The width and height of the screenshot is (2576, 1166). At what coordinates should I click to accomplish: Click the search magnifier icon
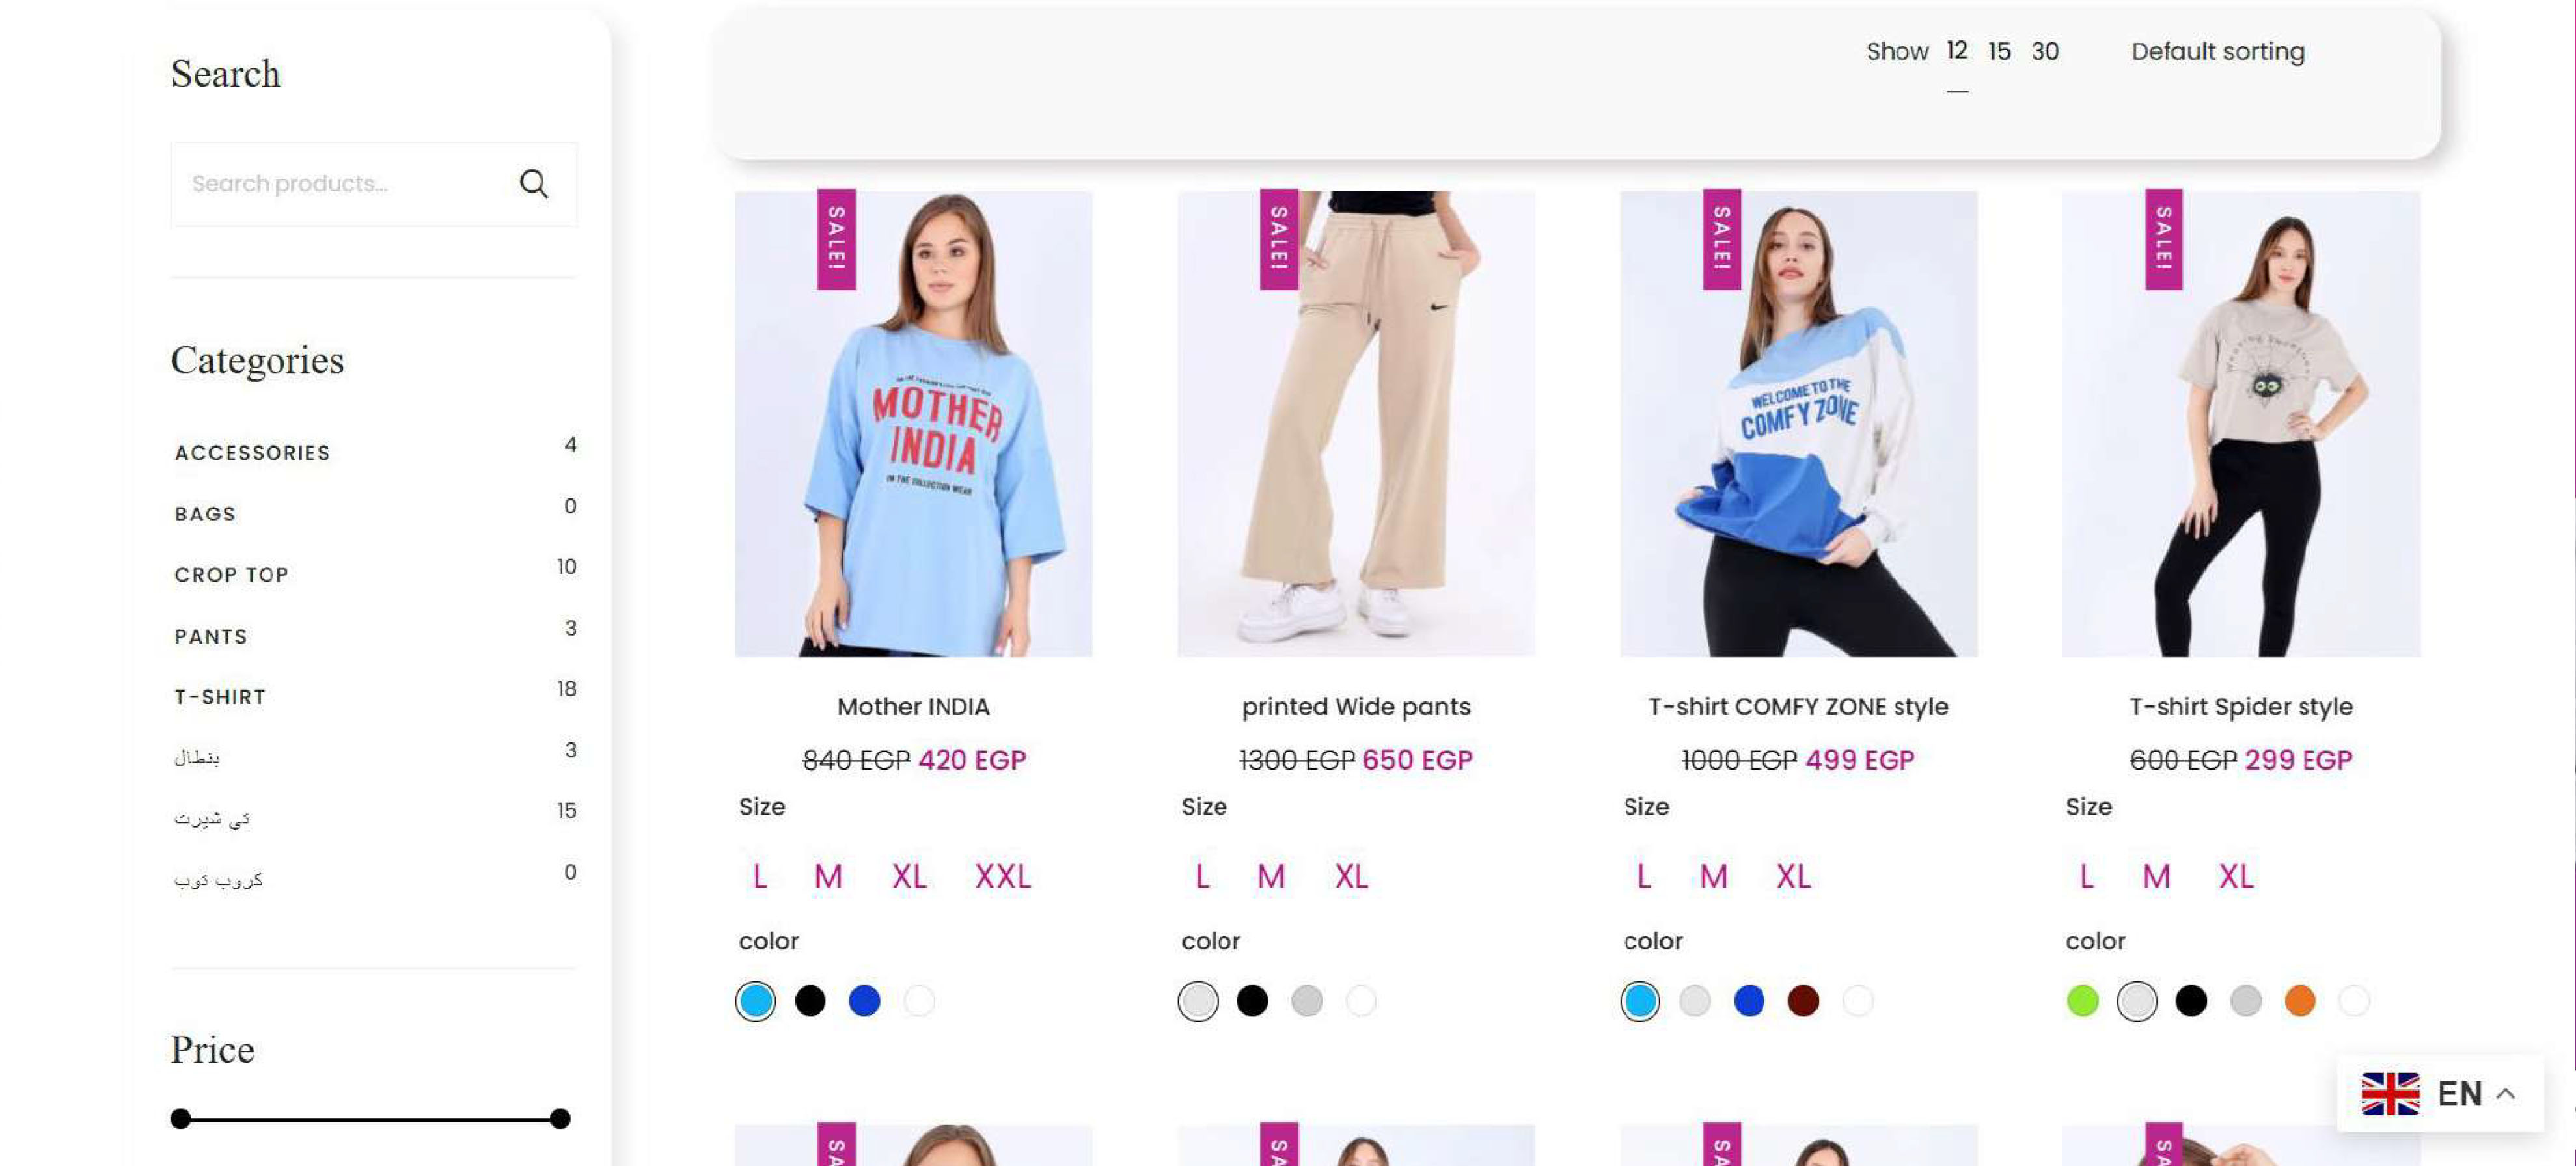(x=534, y=184)
